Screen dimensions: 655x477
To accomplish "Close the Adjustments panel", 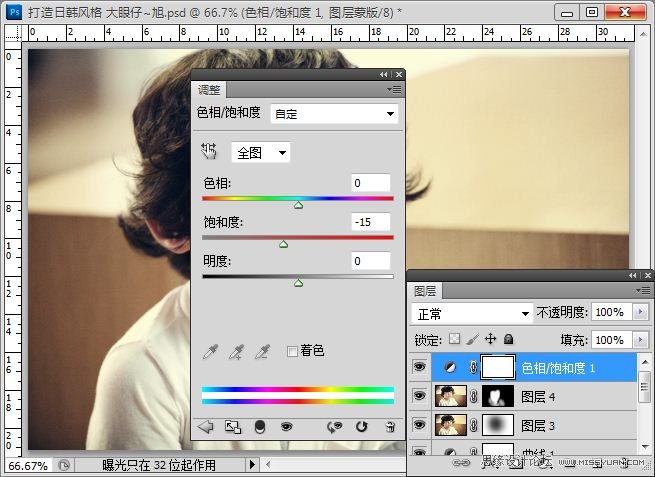I will (x=399, y=74).
